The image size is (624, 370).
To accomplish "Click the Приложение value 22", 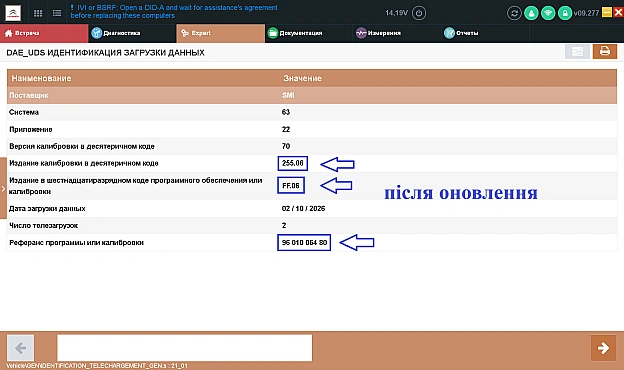I will [286, 129].
